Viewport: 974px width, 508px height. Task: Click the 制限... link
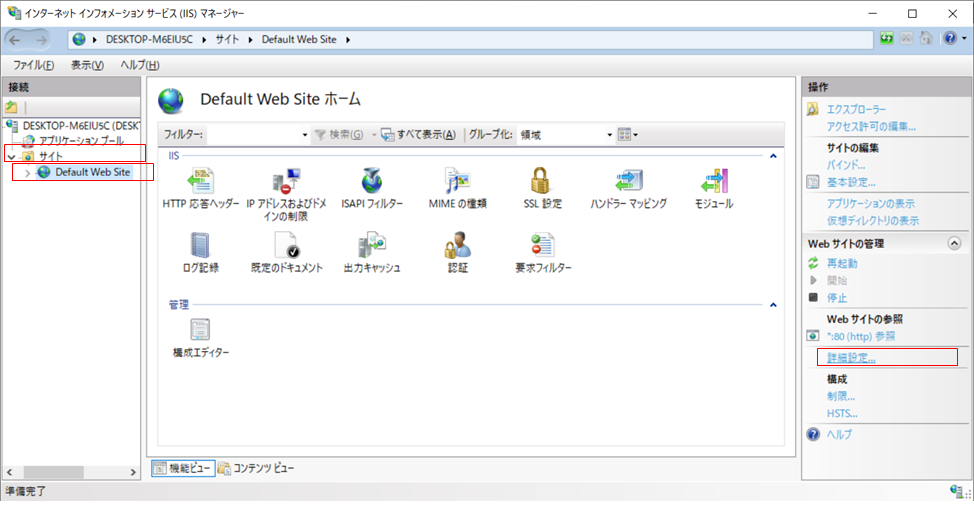point(840,396)
